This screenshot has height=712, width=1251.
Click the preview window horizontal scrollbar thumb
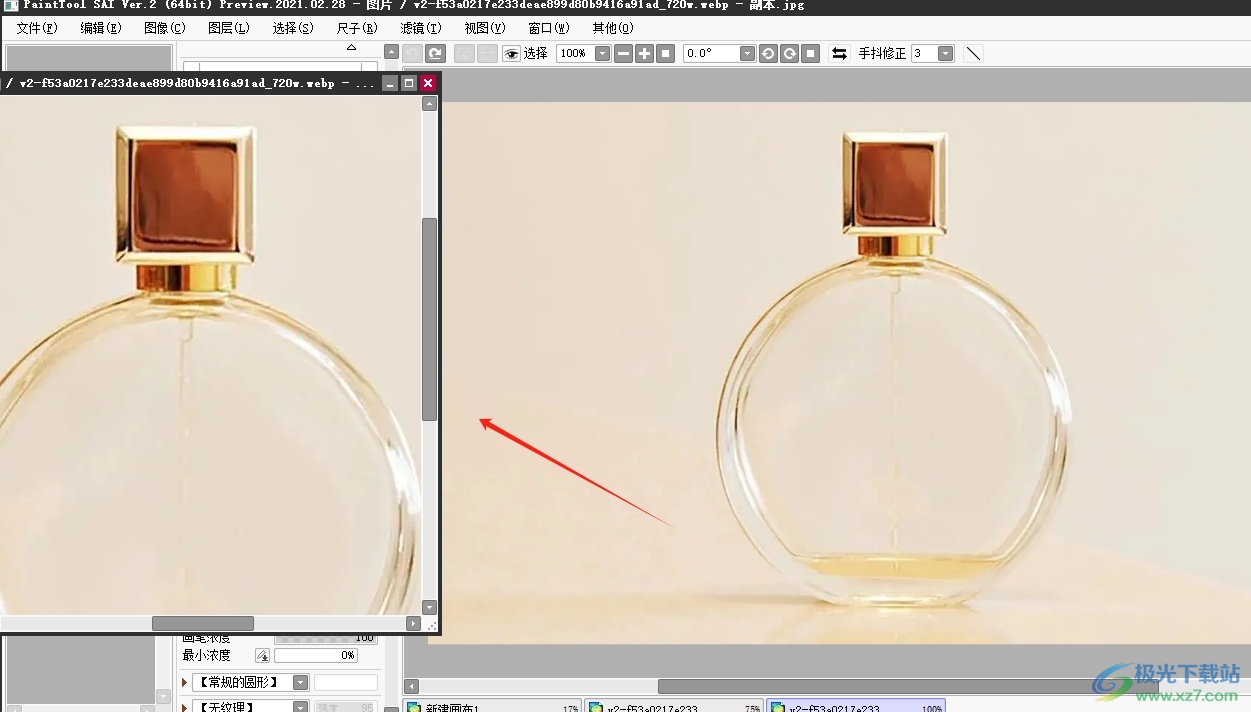[x=203, y=623]
